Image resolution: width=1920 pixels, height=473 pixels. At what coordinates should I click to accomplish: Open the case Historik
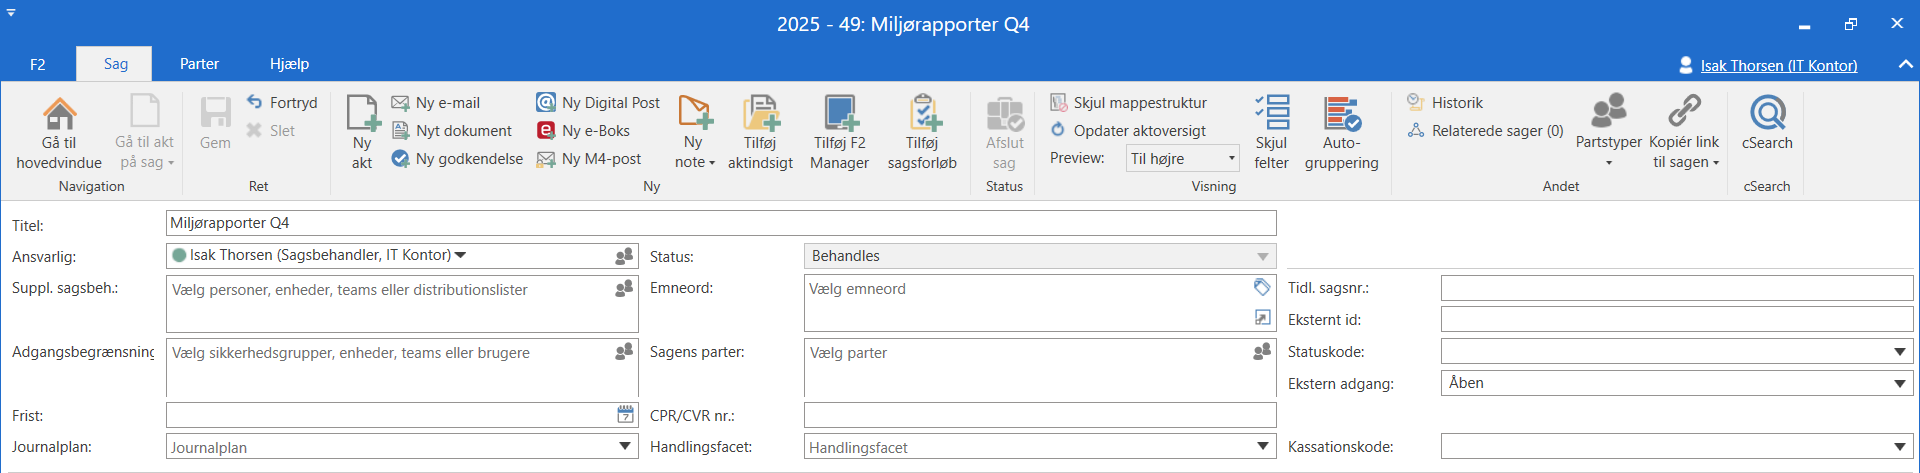tap(1445, 102)
